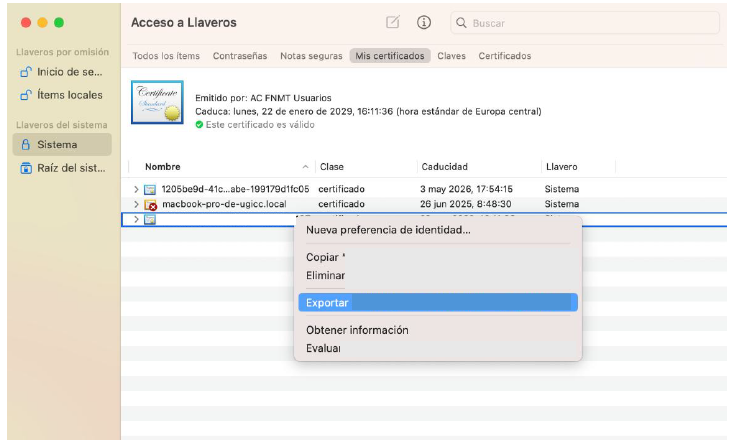Viewport: 731px width, 441px height.
Task: Expand the selected third certificate row
Action: click(136, 219)
